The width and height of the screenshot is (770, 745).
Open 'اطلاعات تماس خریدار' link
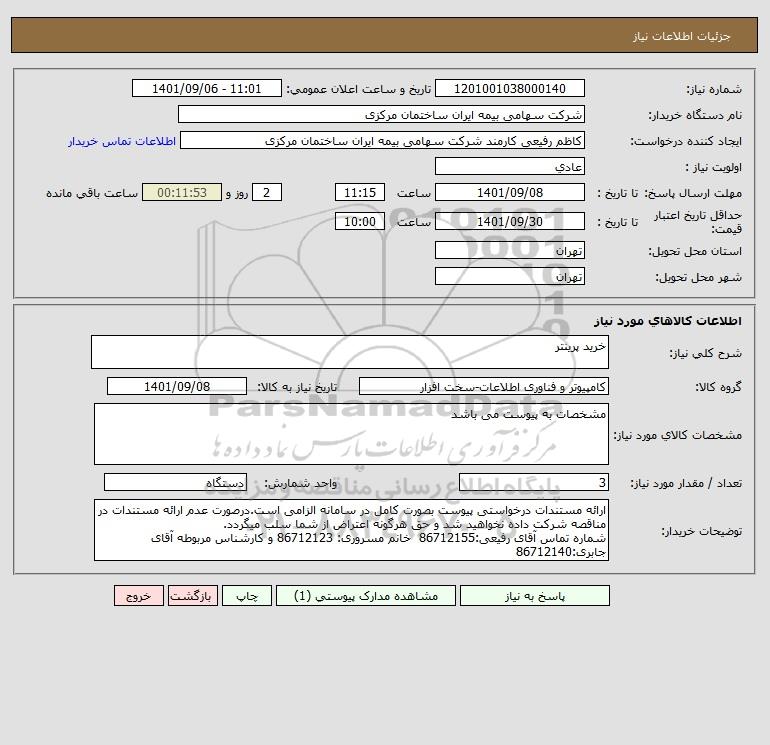(122, 141)
